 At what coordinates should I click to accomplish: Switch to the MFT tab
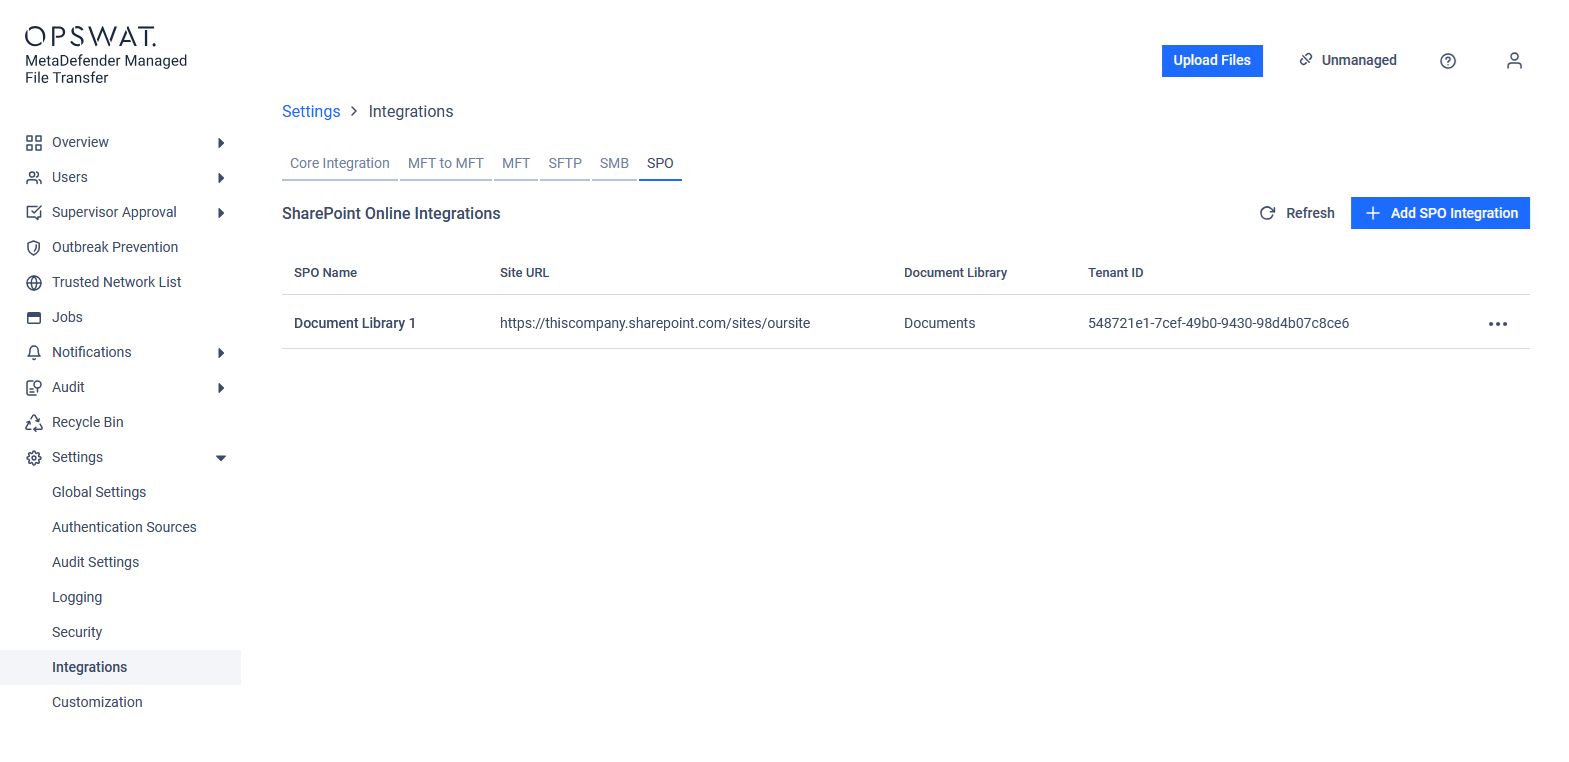pyautogui.click(x=516, y=163)
